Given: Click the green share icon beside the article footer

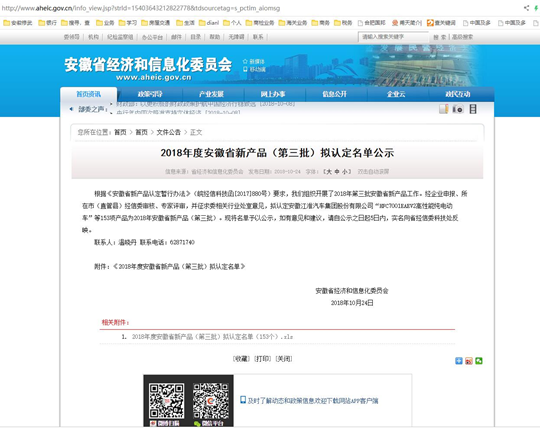Looking at the screenshot, I should tap(479, 361).
